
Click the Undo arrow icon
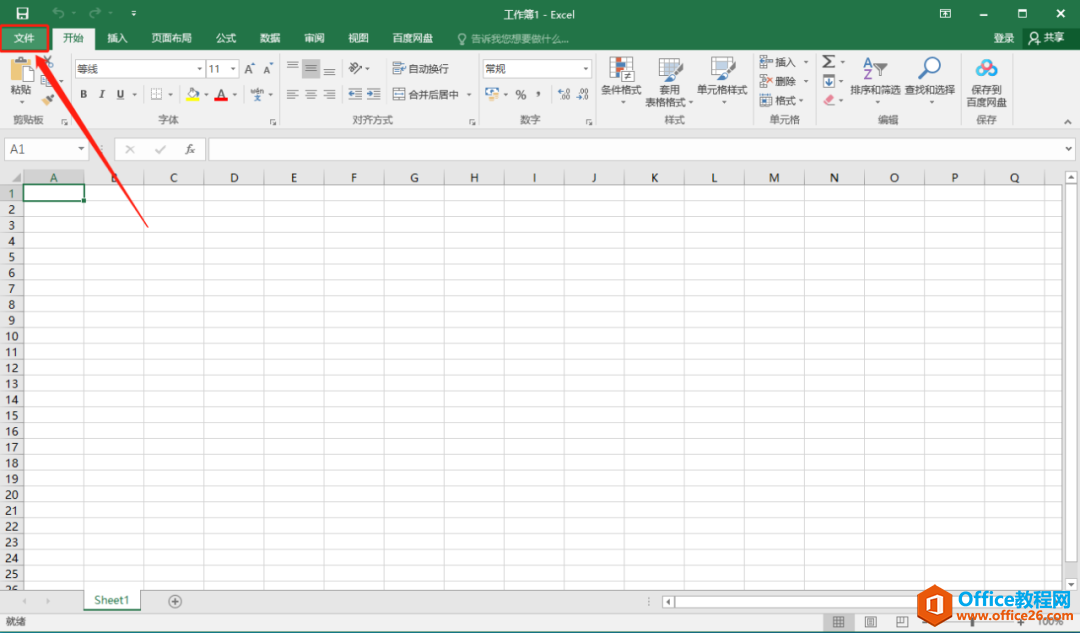click(x=59, y=13)
